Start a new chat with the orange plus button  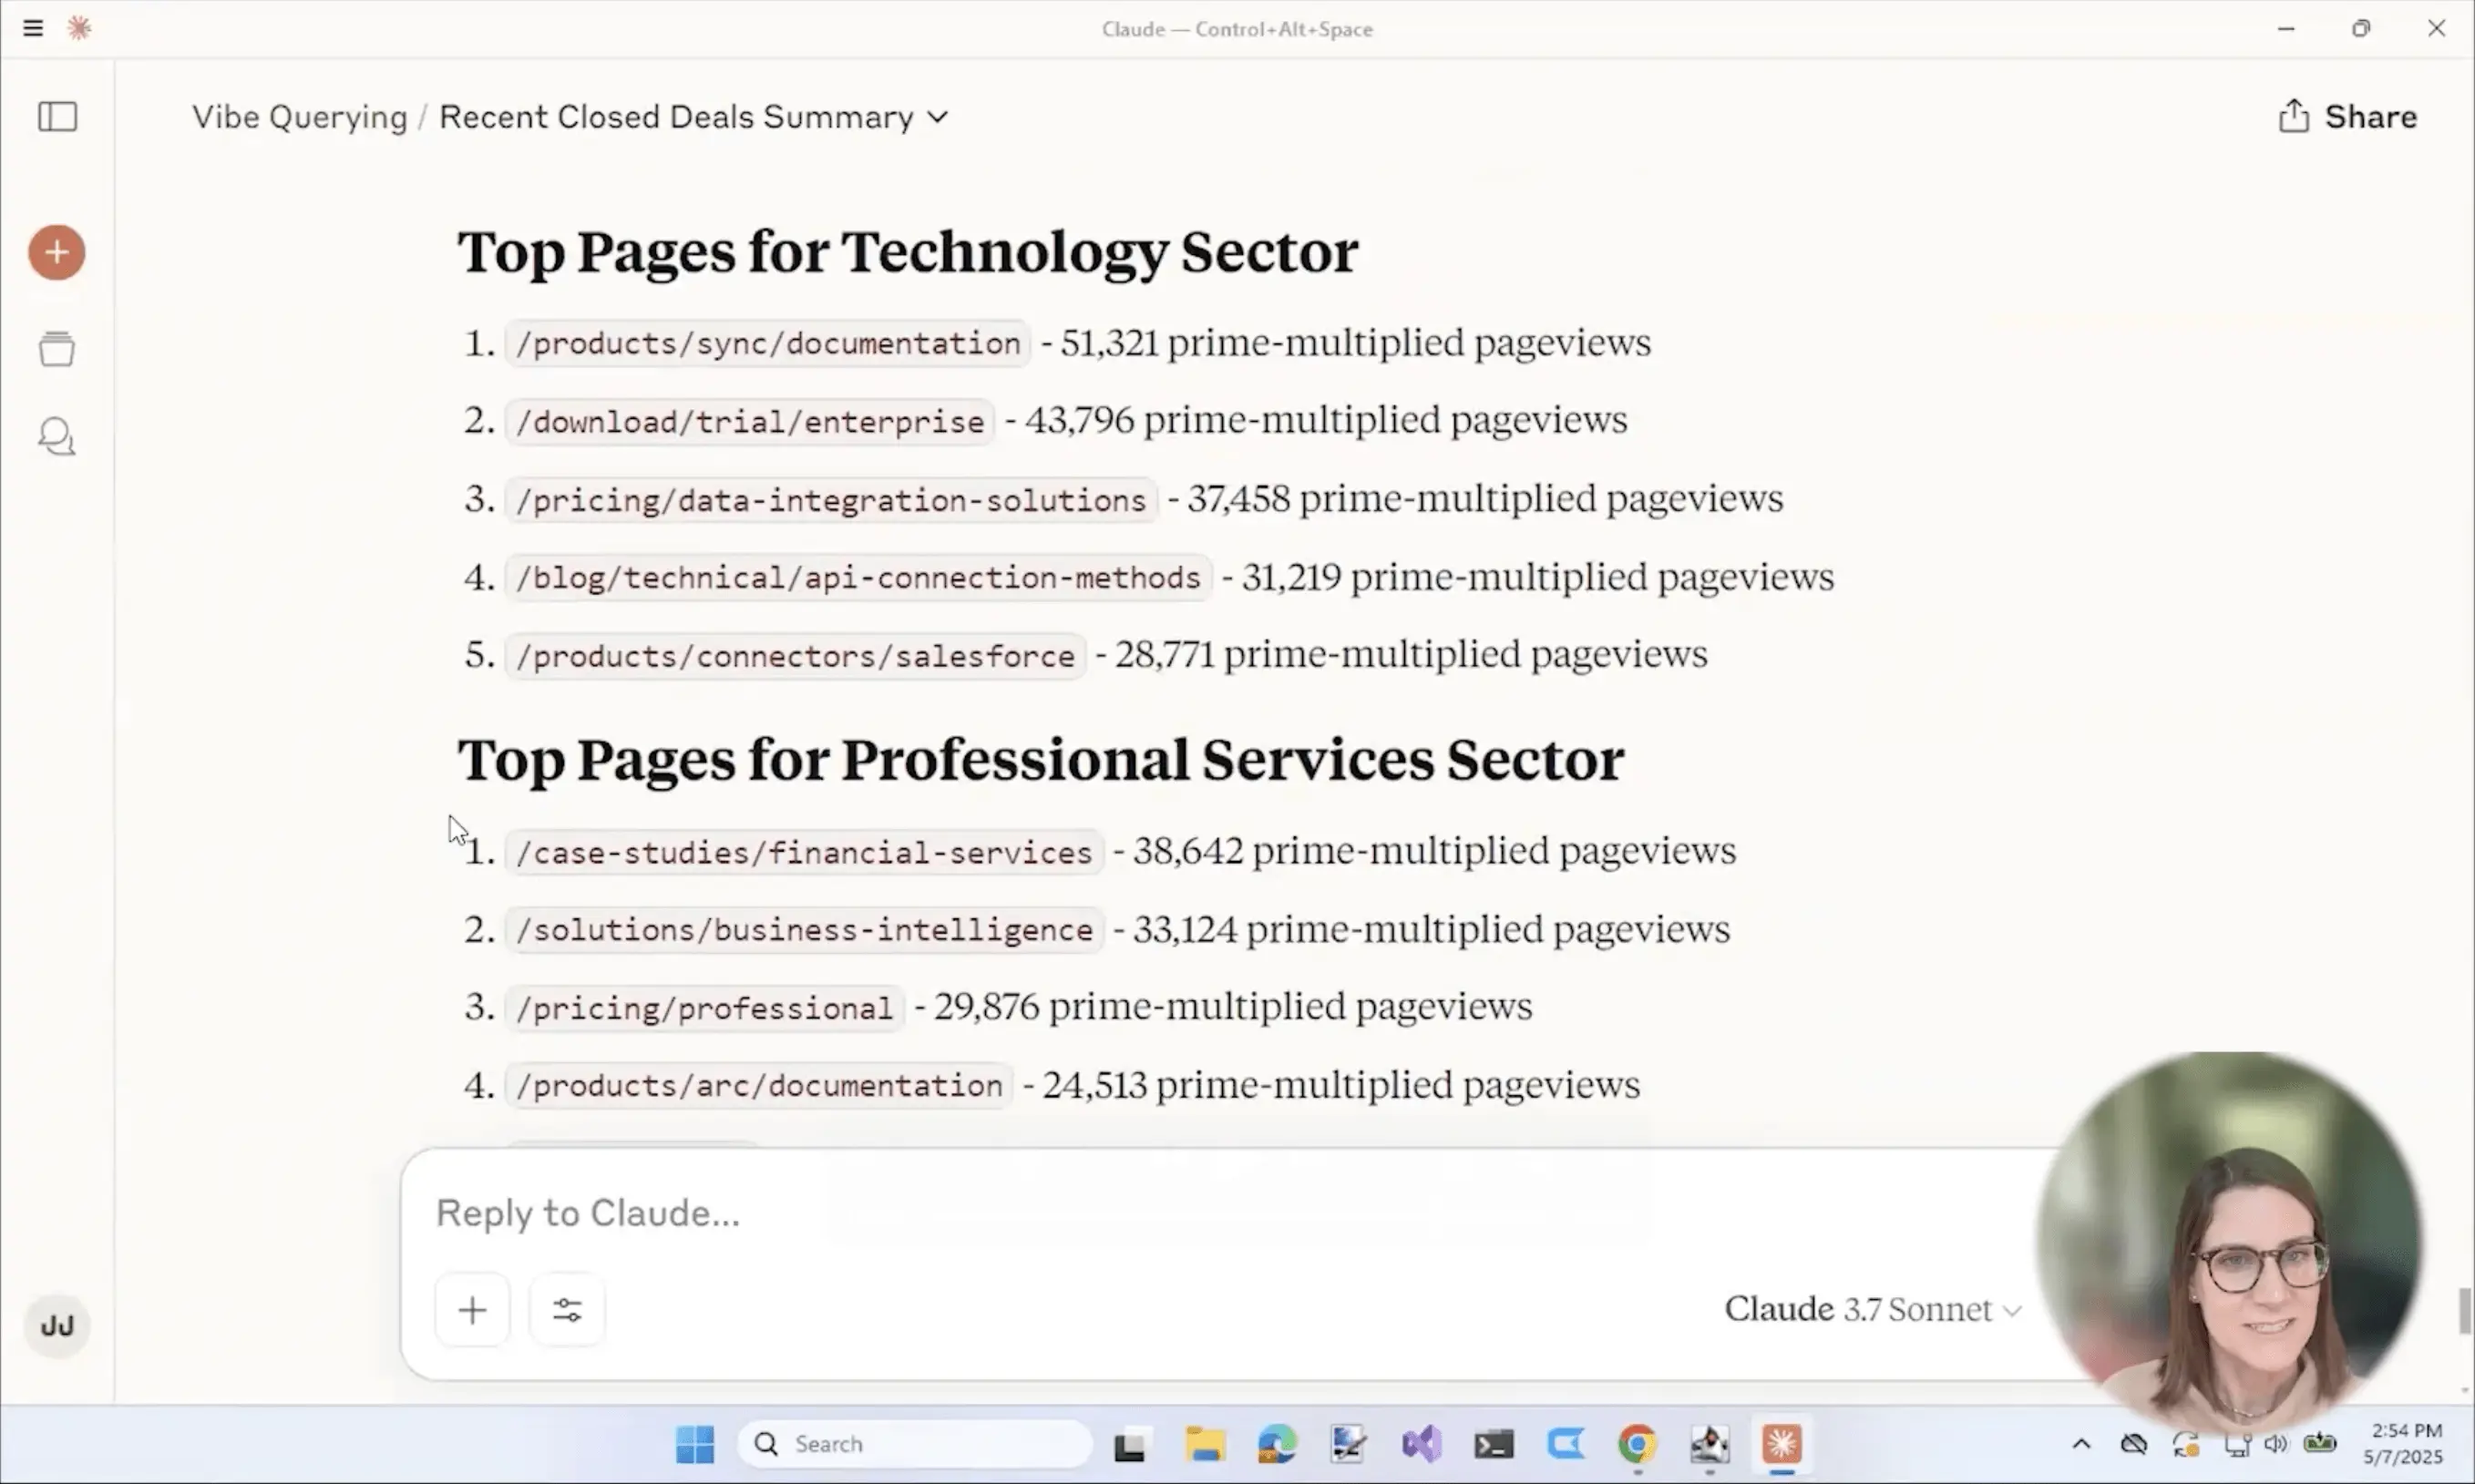57,252
